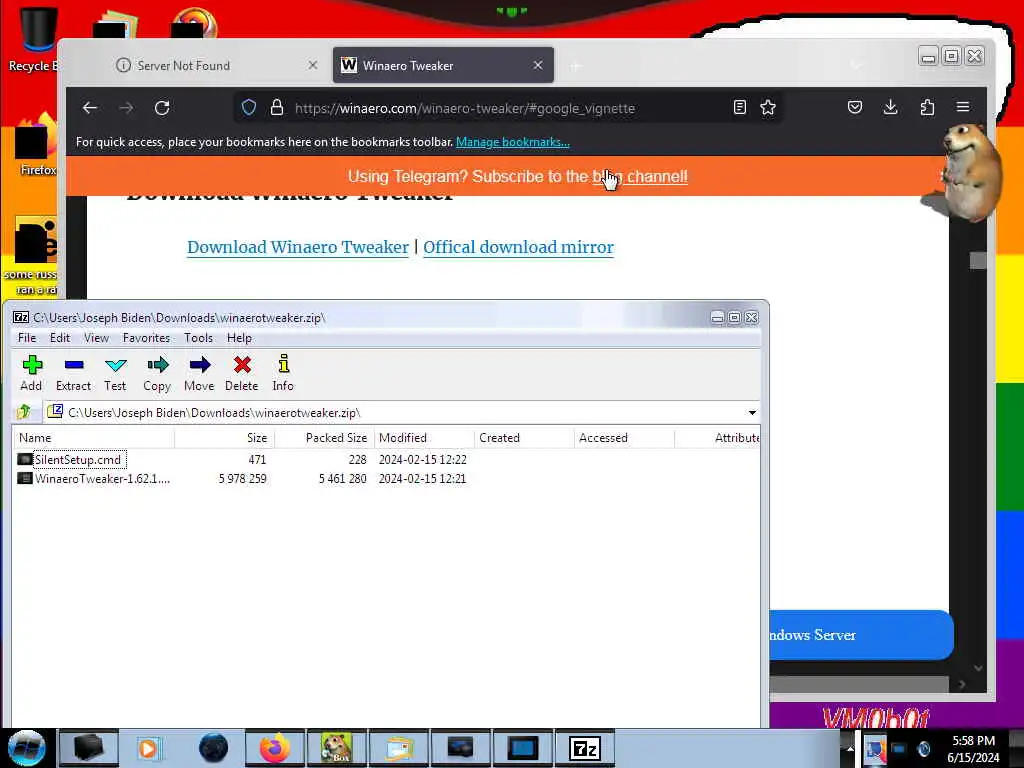Sort by the Accessed column header

[x=624, y=438]
